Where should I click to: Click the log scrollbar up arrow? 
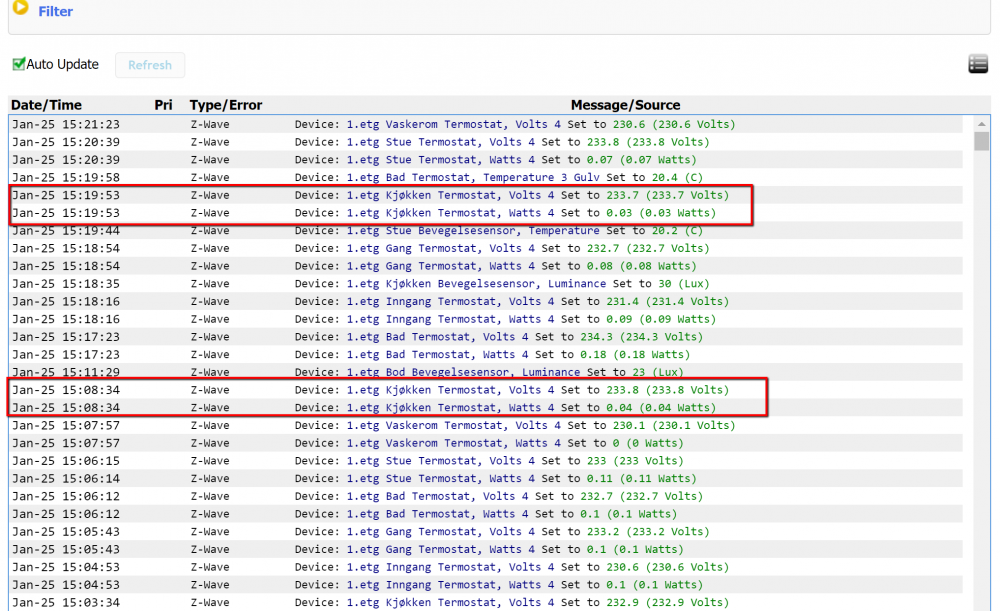(x=982, y=124)
